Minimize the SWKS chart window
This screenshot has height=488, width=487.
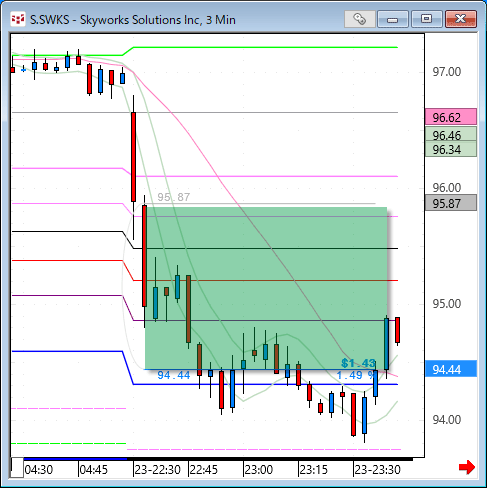point(393,19)
